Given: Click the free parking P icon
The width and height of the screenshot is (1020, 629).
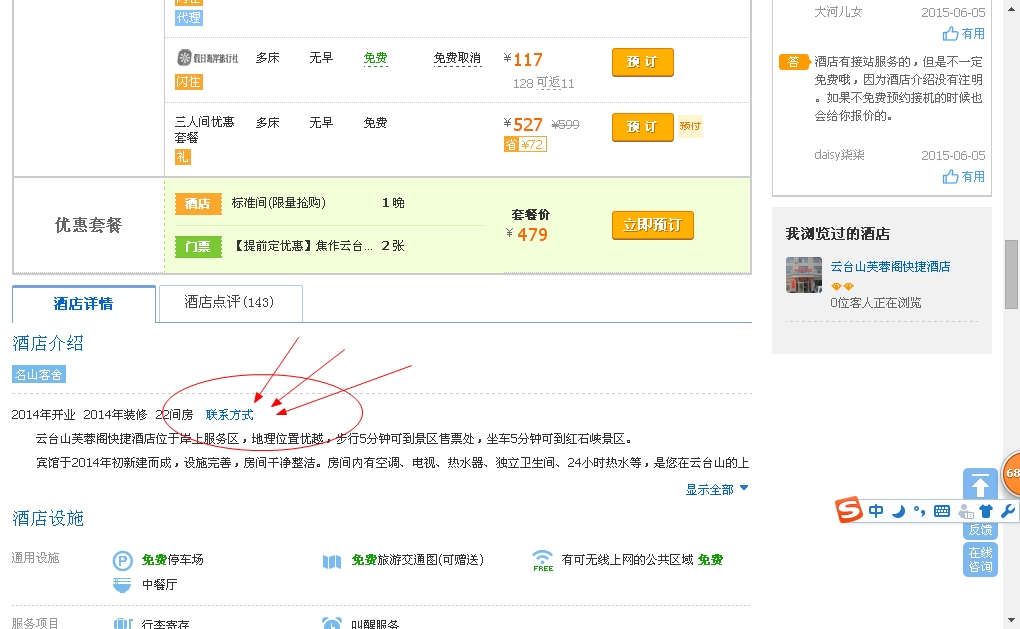Looking at the screenshot, I should pyautogui.click(x=122, y=561).
